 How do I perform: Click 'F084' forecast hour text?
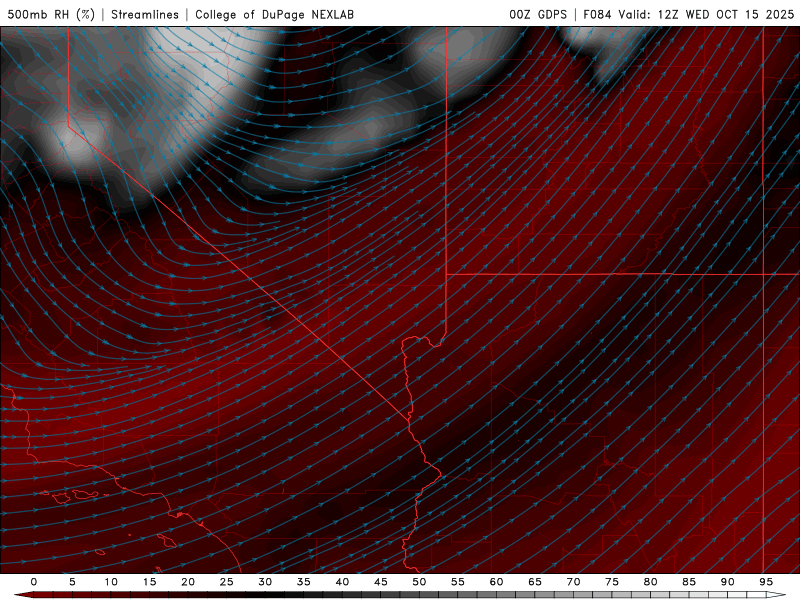[x=597, y=14]
